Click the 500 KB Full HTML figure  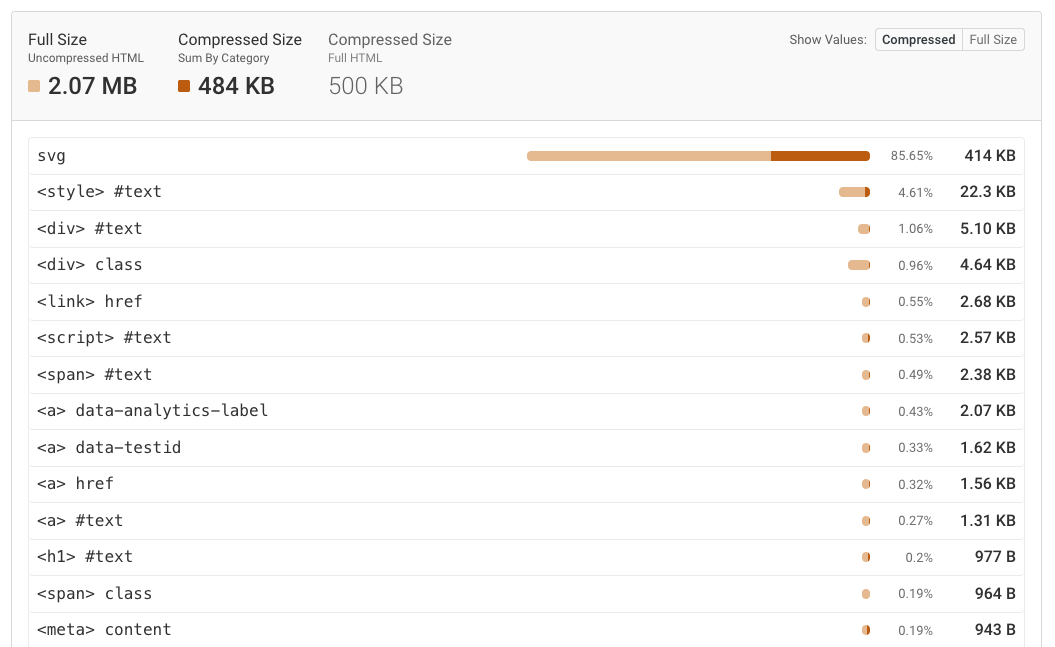pos(365,87)
